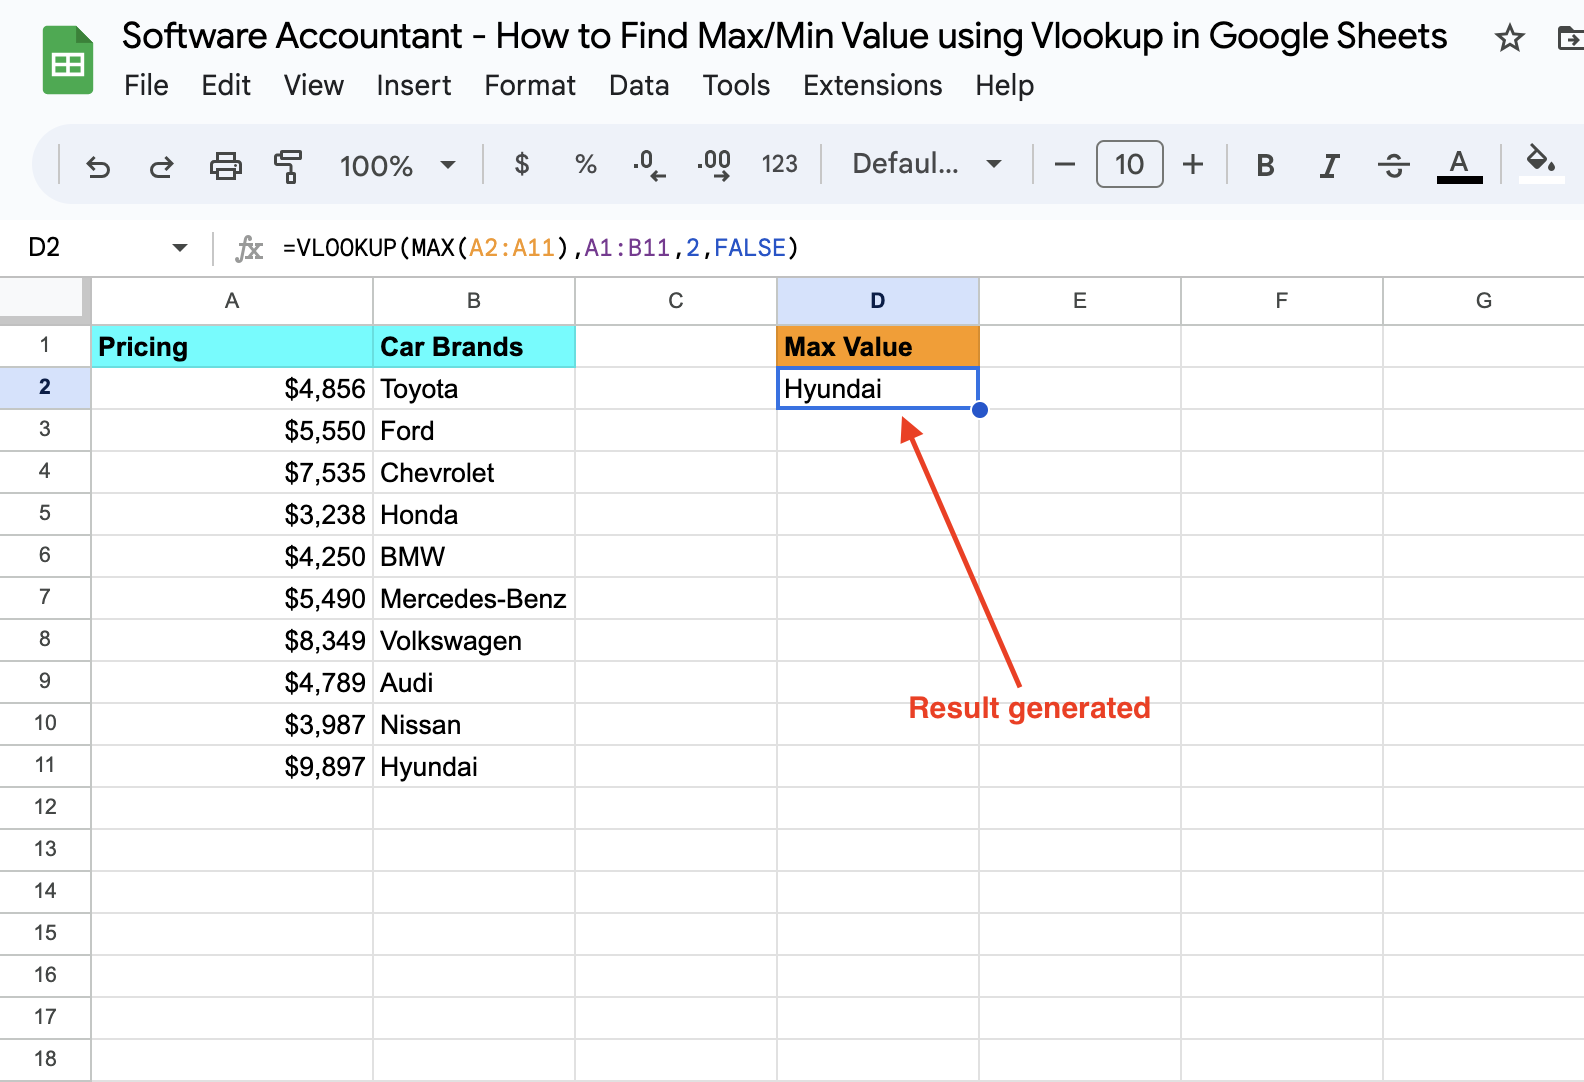Select column C header
Screen dimensions: 1584x1082
click(x=676, y=301)
